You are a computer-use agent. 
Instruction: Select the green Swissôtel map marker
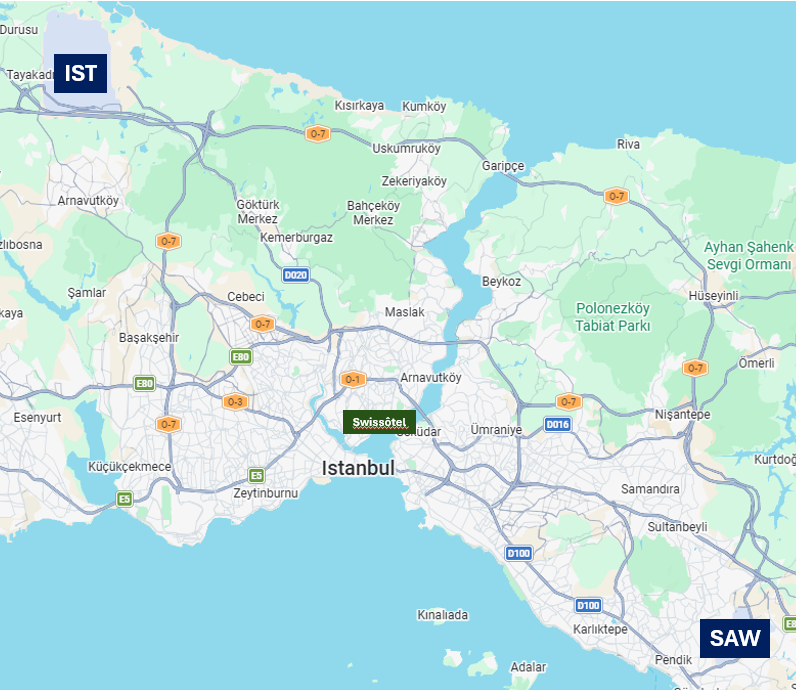pos(379,422)
